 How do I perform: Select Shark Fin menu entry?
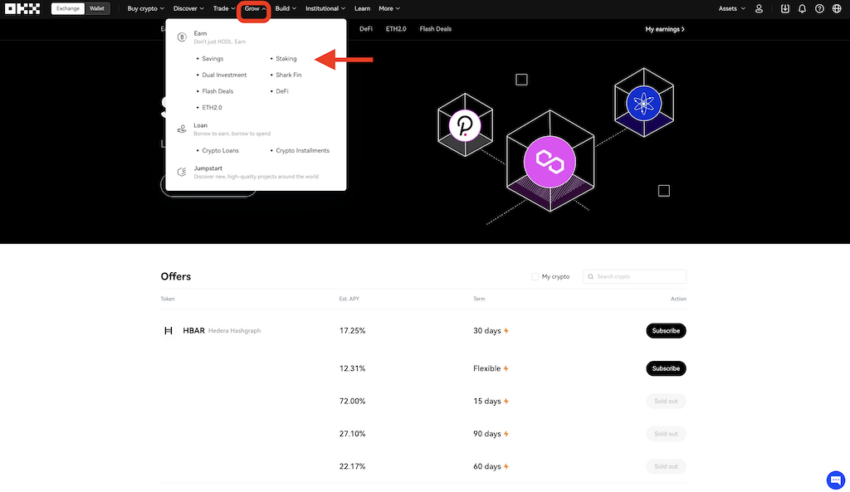pos(288,75)
